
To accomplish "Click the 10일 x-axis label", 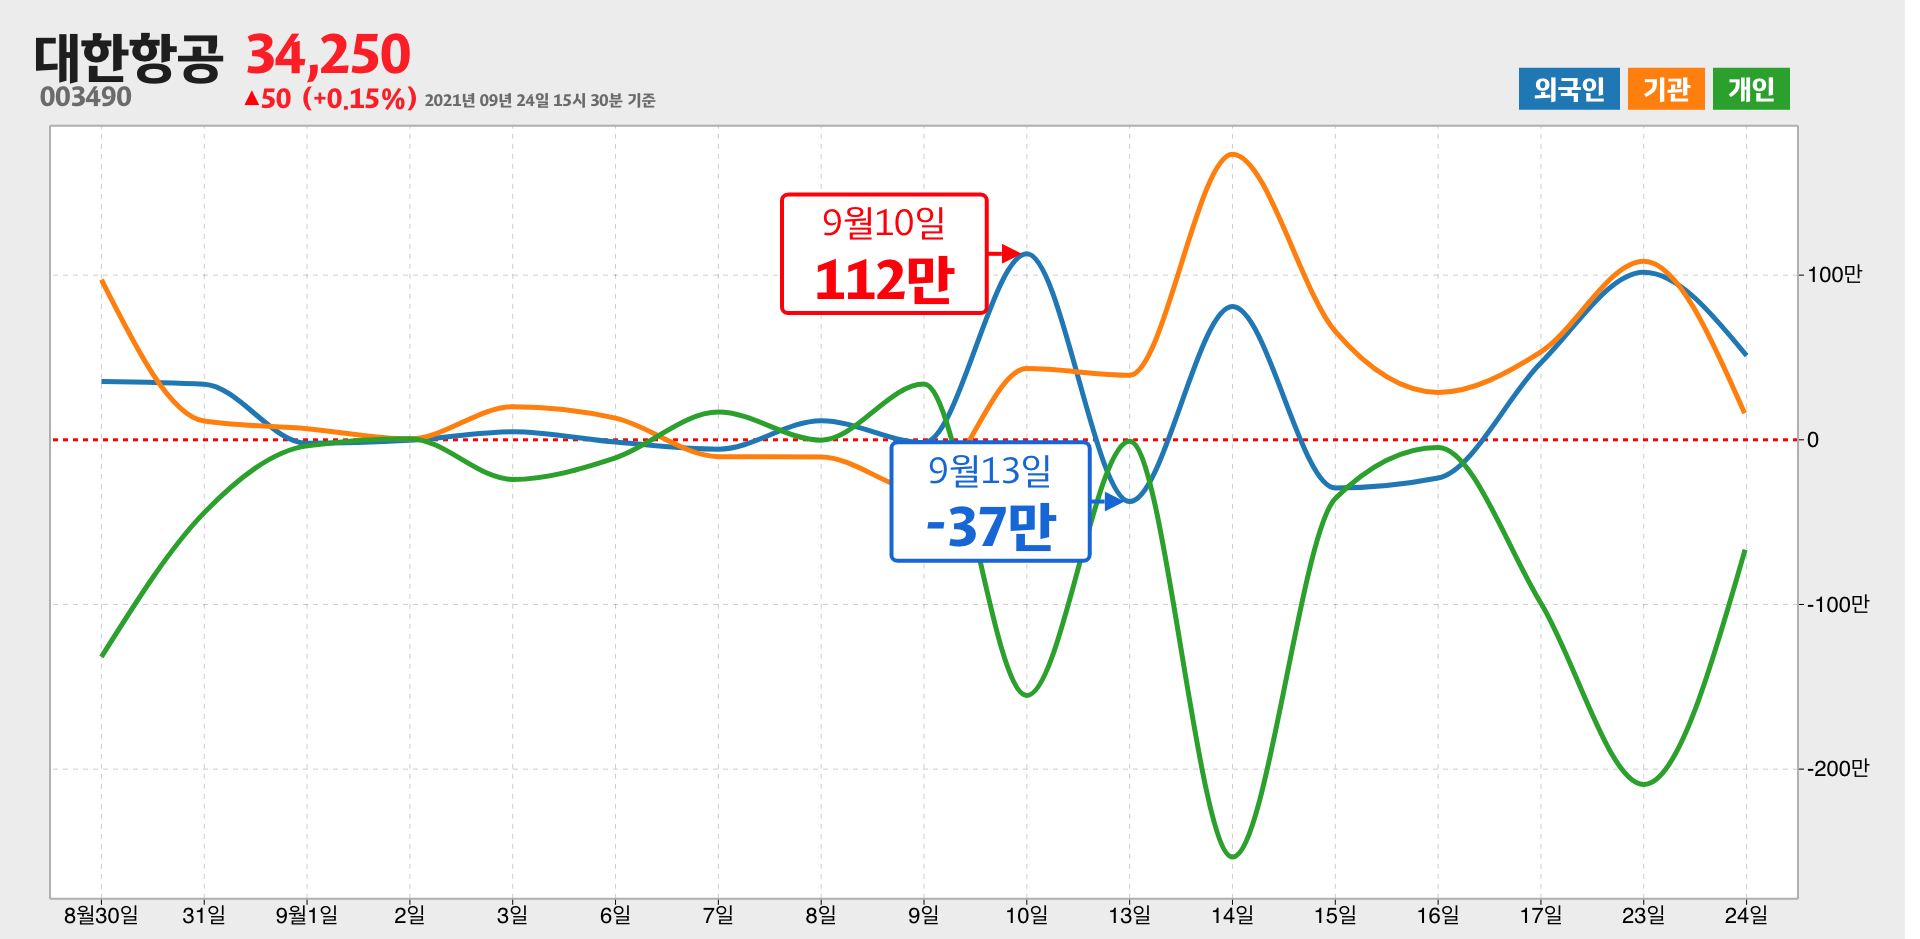I will tap(1027, 915).
